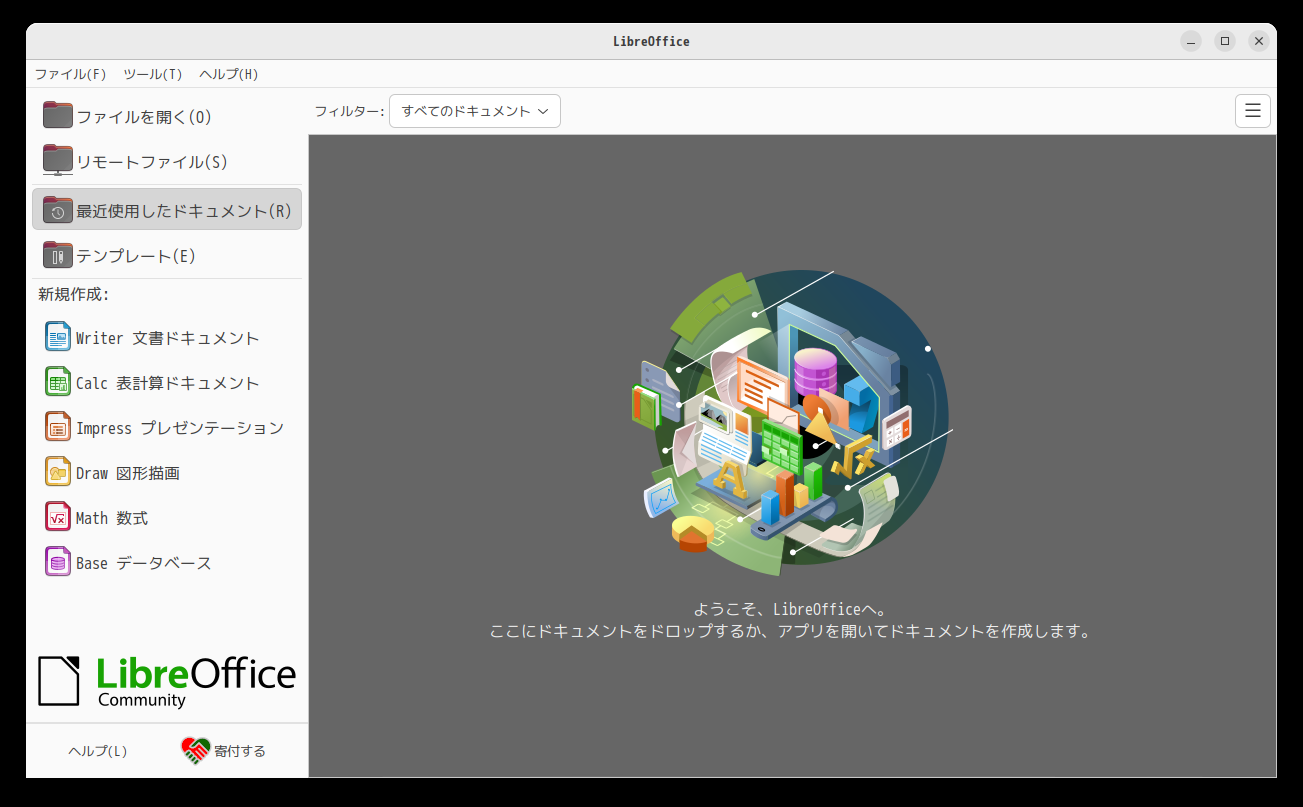Select 最近使用したドキュメント(R)

167,209
